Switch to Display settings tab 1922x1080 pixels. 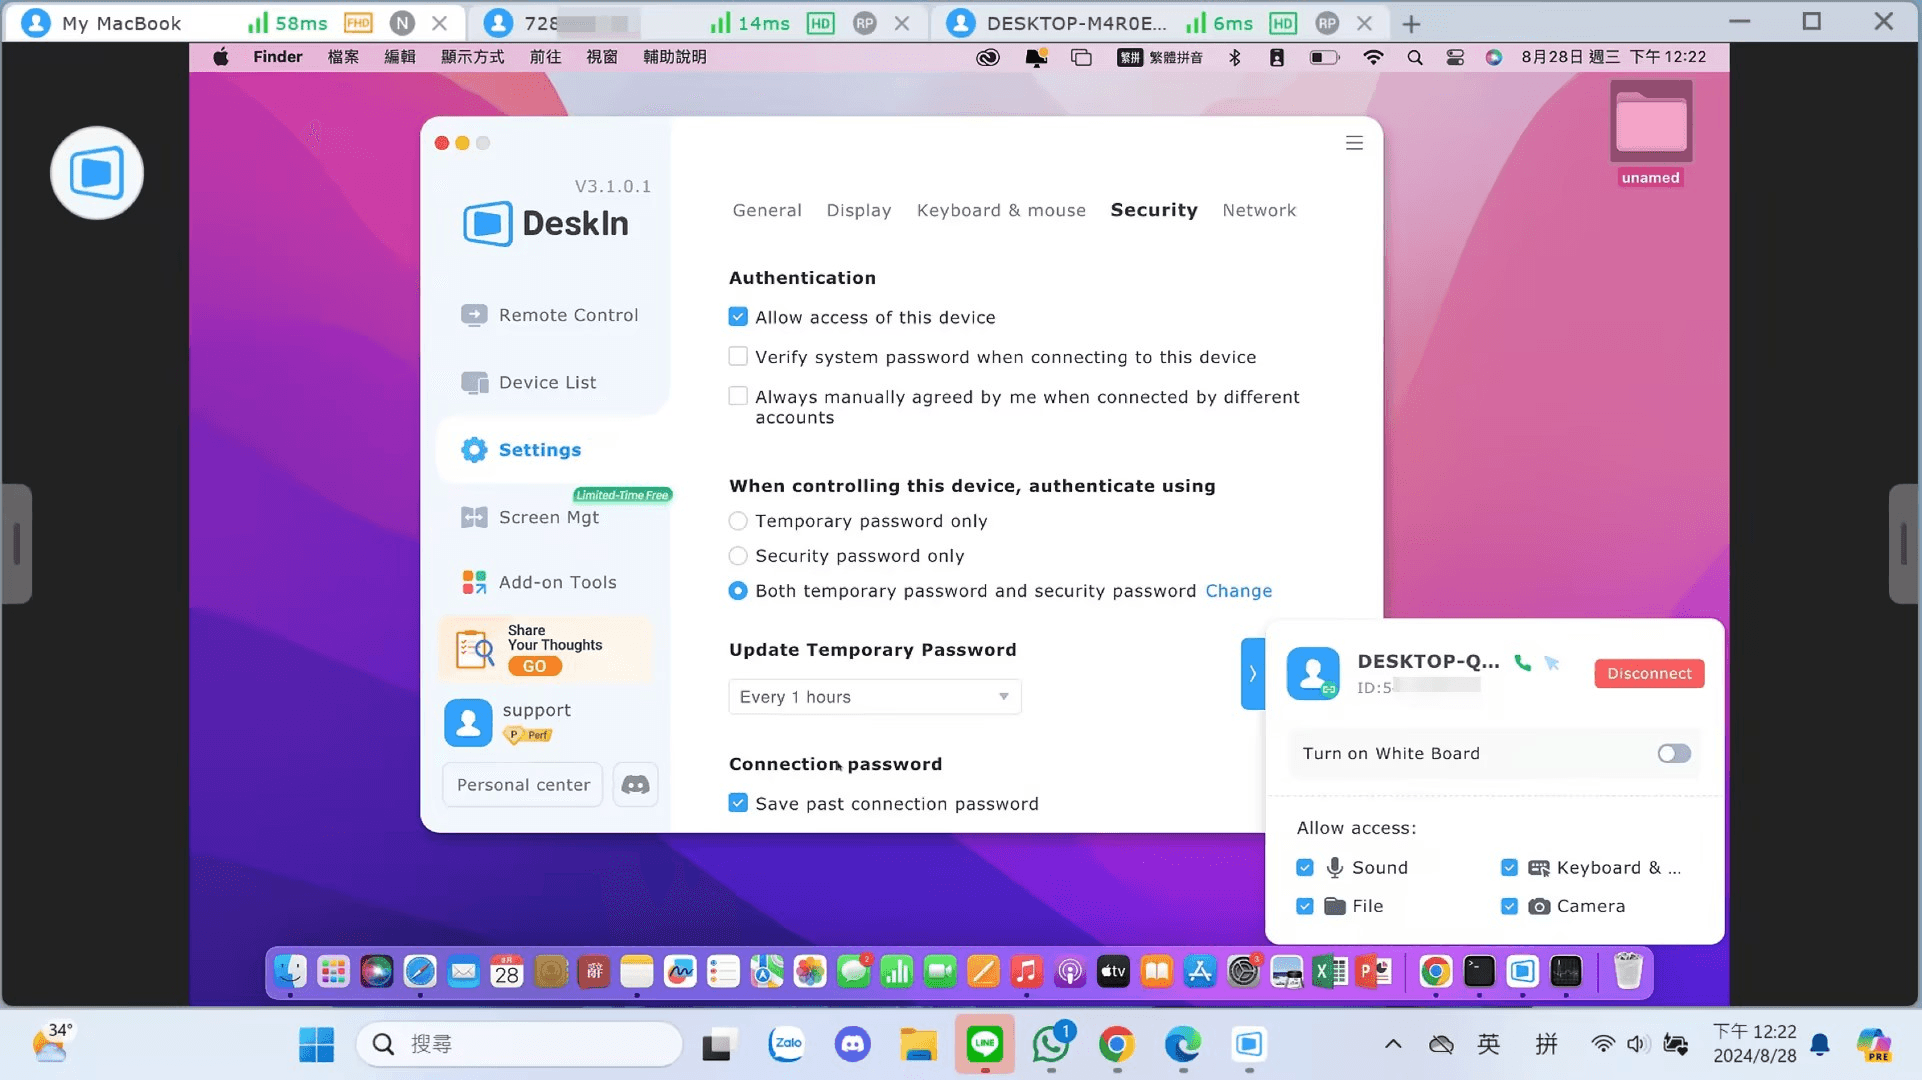pos(859,210)
